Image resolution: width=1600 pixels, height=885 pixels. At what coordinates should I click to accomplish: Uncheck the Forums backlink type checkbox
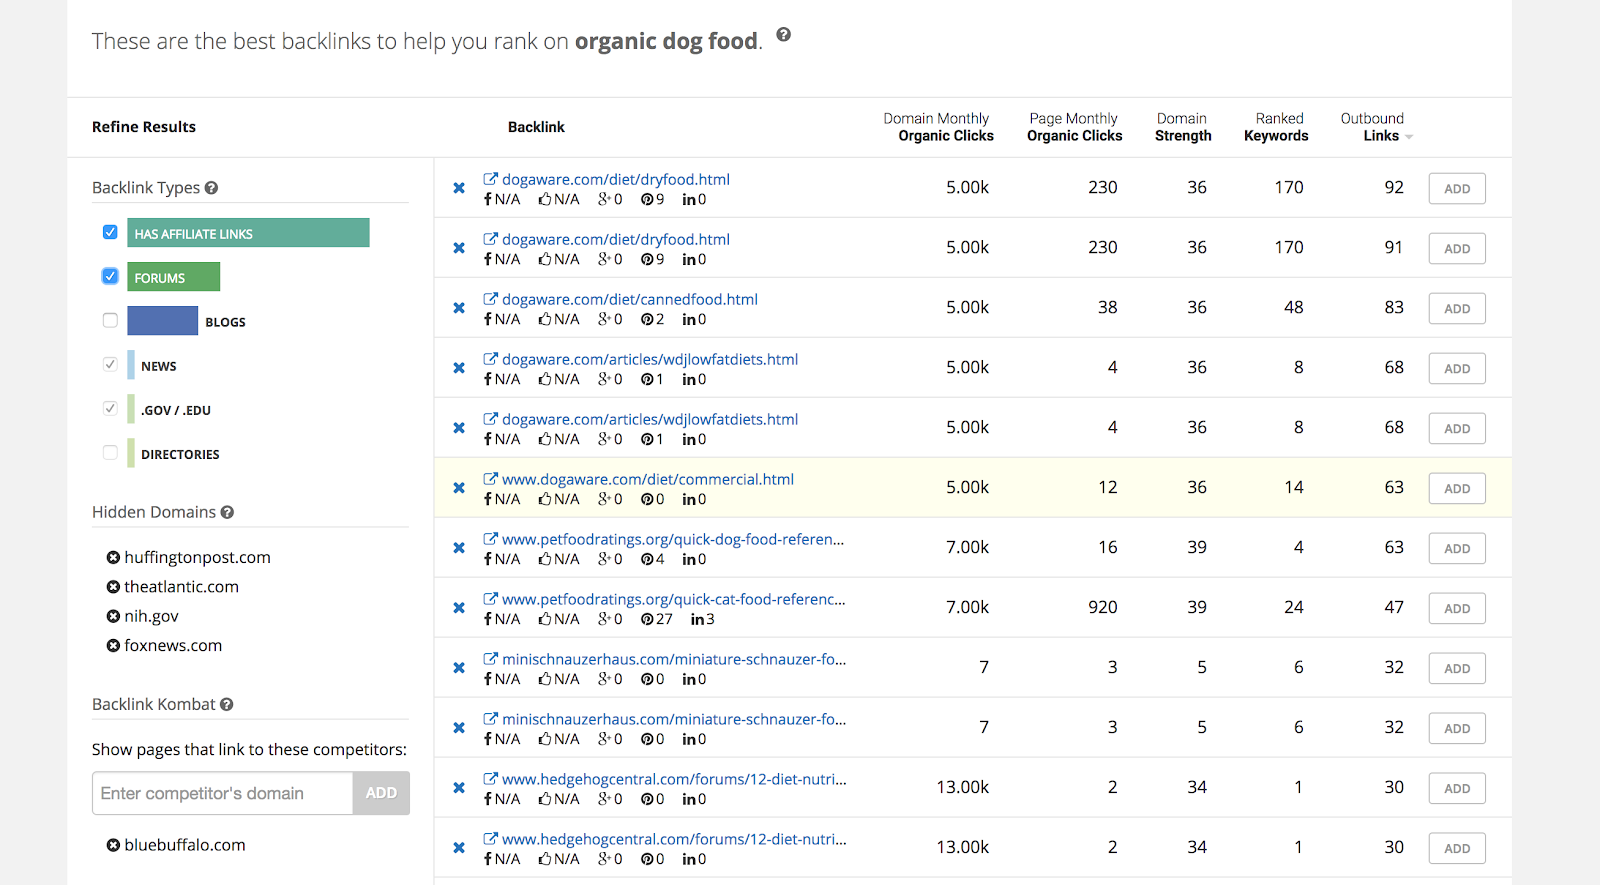coord(110,276)
